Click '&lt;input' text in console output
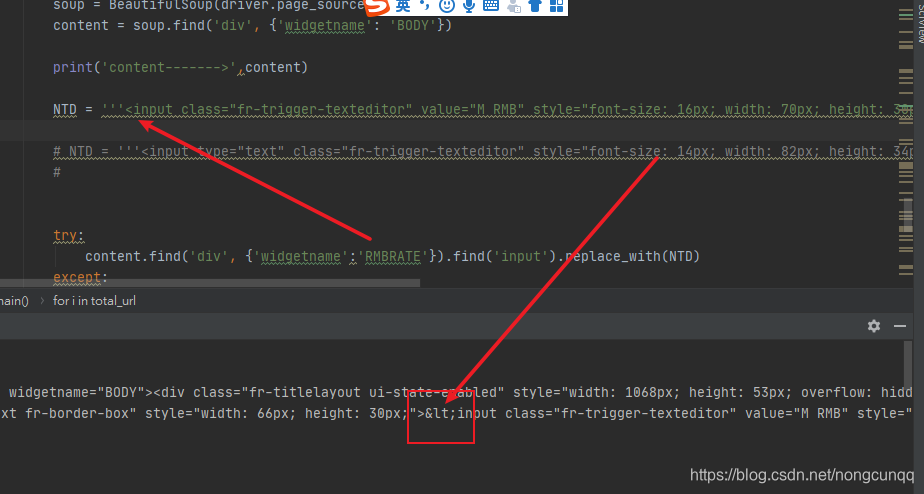 click(461, 413)
